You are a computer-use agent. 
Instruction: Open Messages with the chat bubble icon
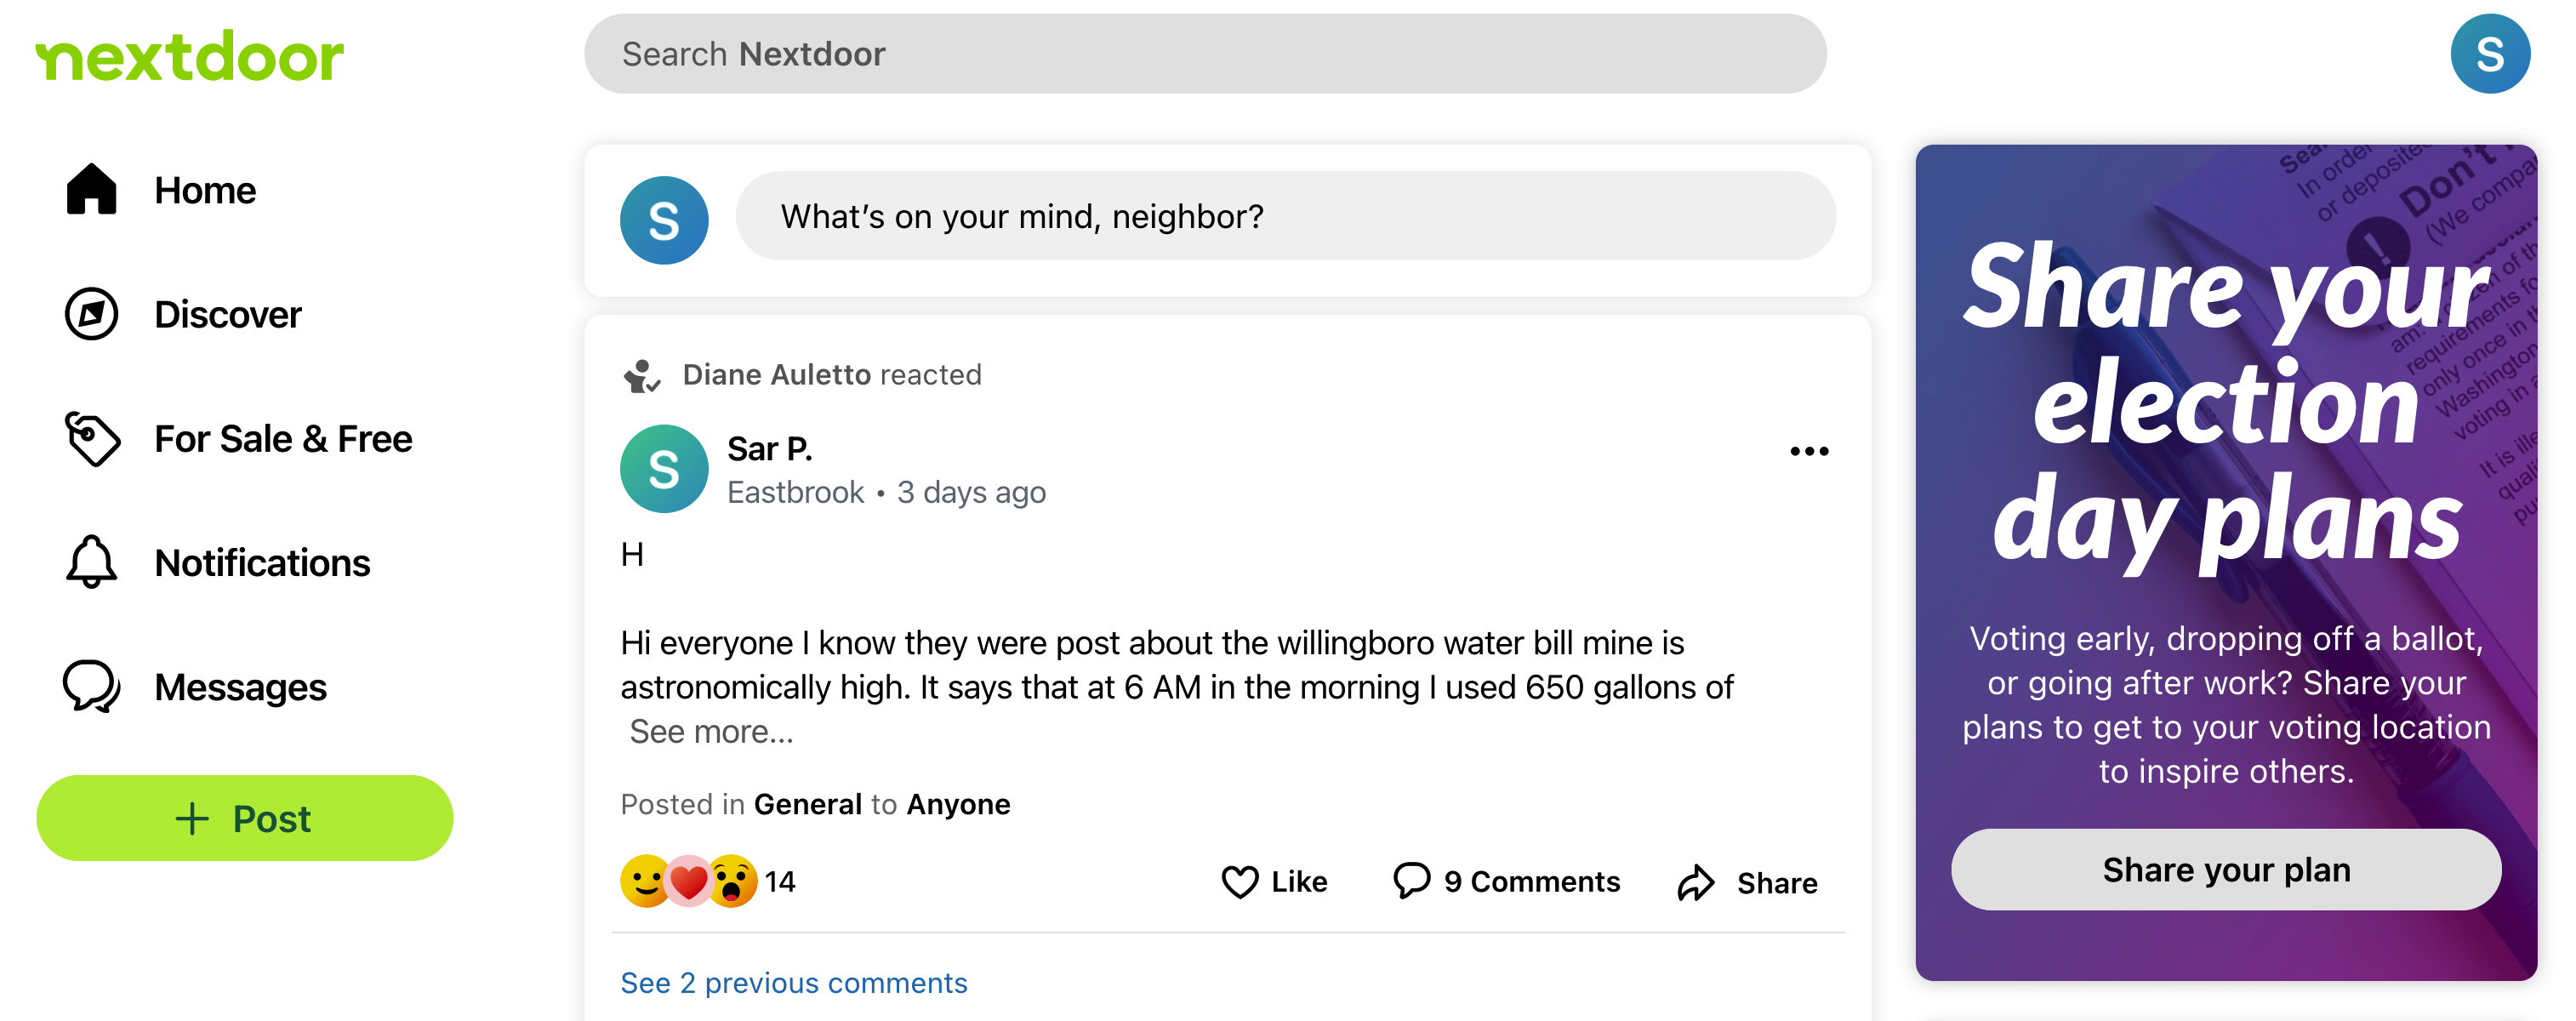click(92, 687)
